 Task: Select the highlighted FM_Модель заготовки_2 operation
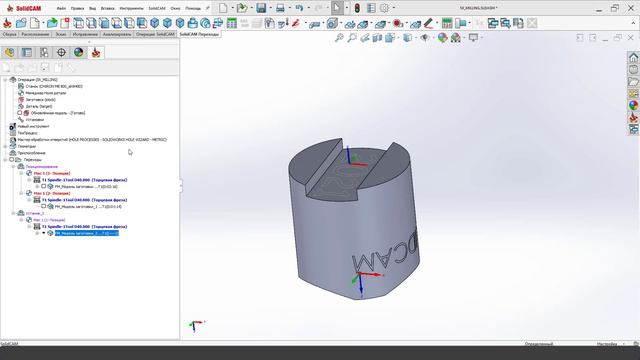pos(87,233)
